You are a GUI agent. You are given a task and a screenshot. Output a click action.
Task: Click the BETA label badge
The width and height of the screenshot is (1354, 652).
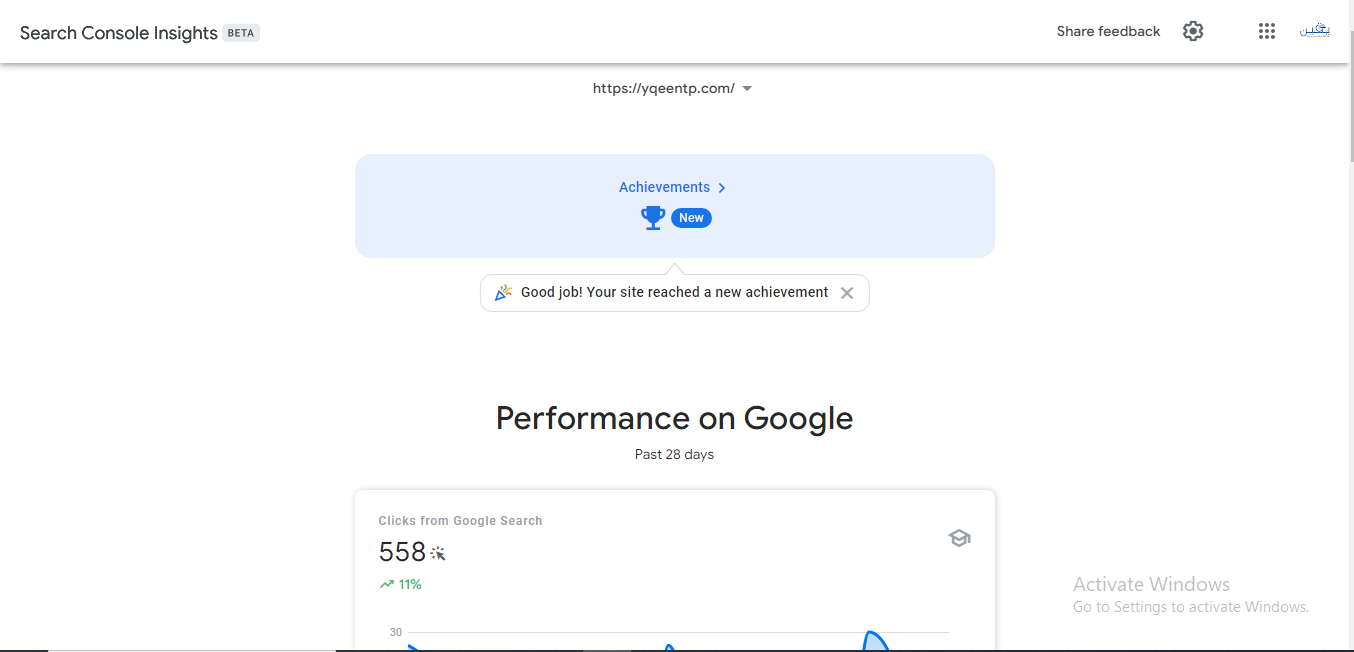pyautogui.click(x=241, y=33)
